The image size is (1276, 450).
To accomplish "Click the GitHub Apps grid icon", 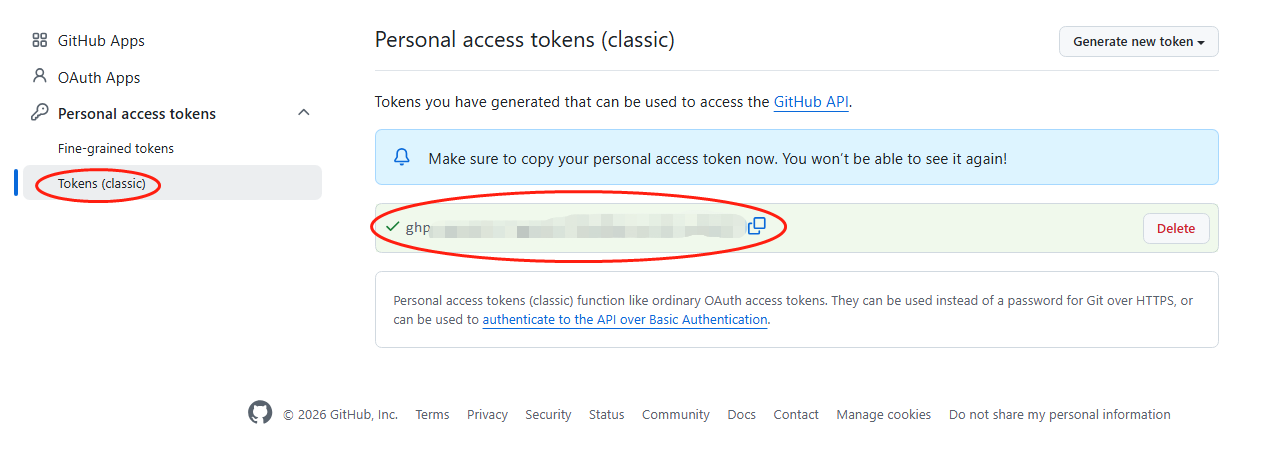I will [x=40, y=41].
